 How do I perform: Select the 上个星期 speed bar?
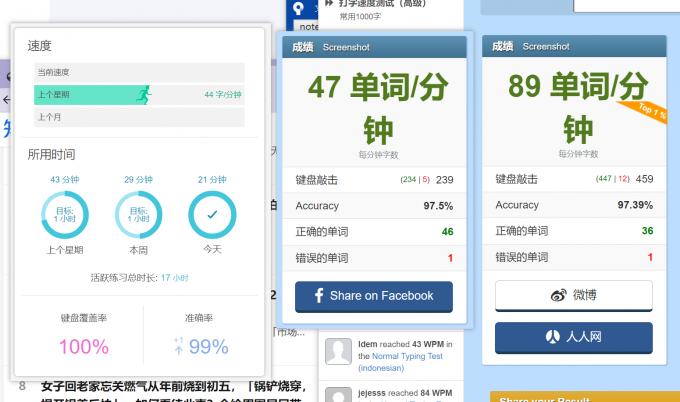pos(139,95)
